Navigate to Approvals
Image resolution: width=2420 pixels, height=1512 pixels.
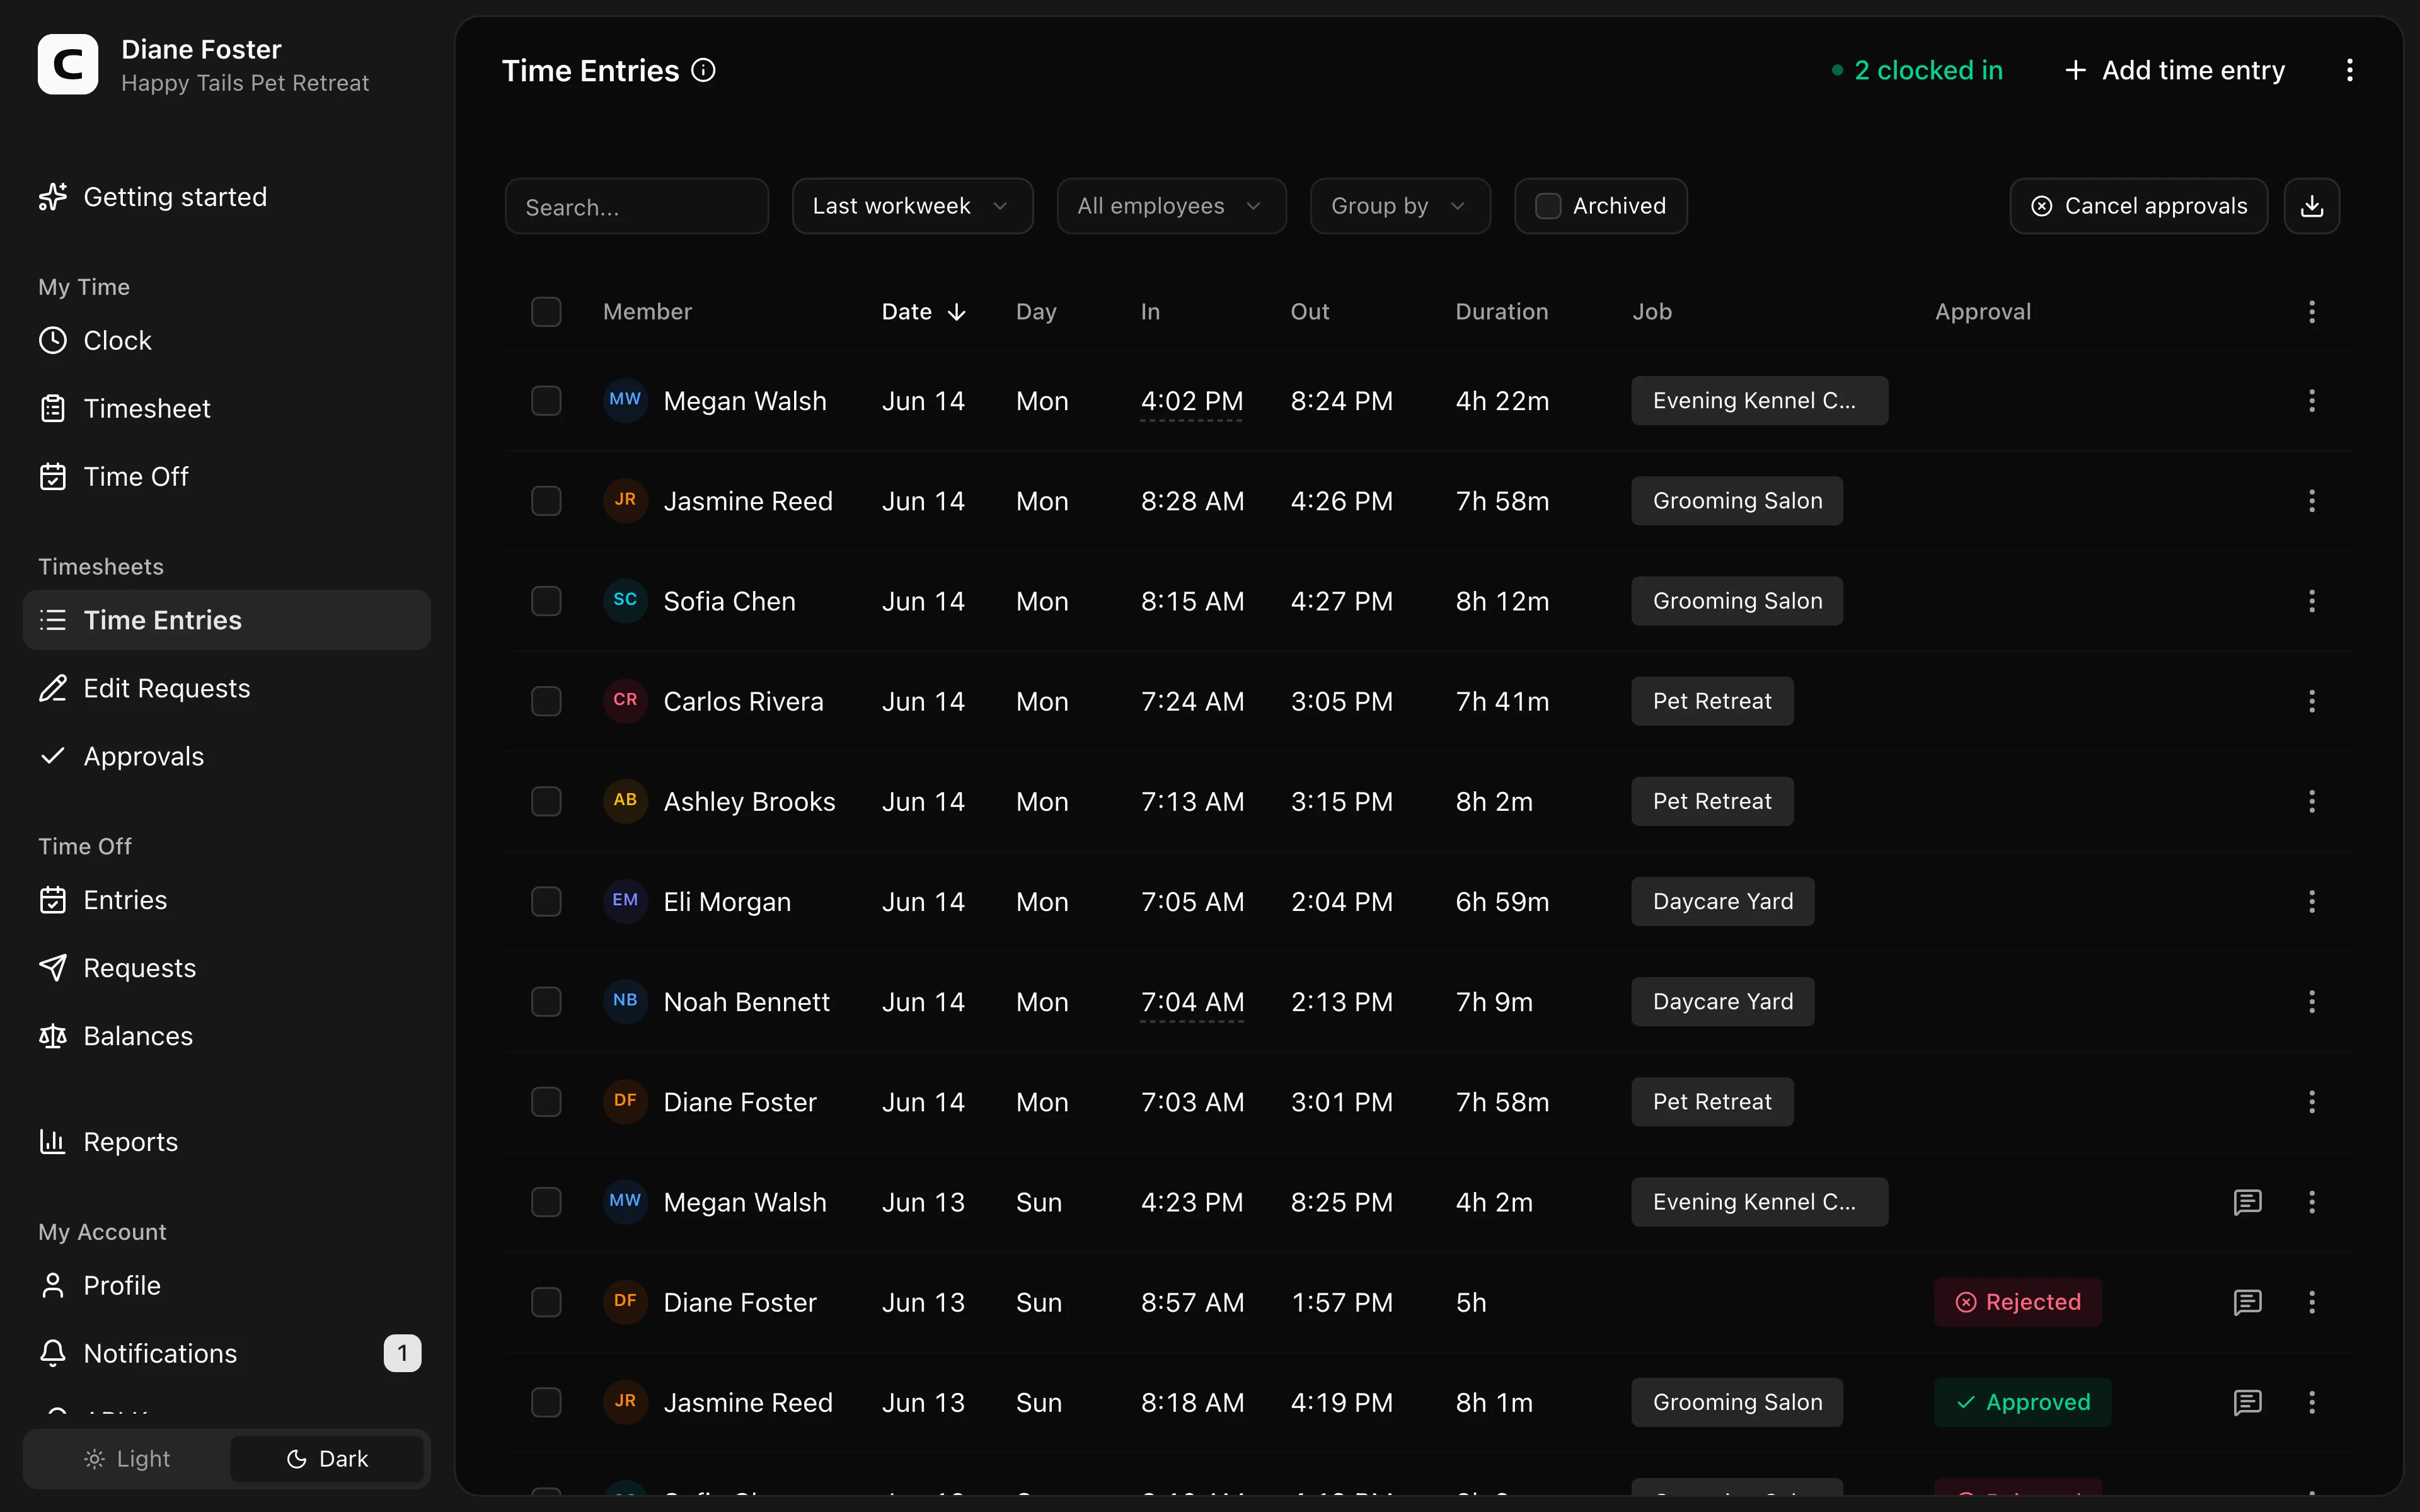[226, 757]
